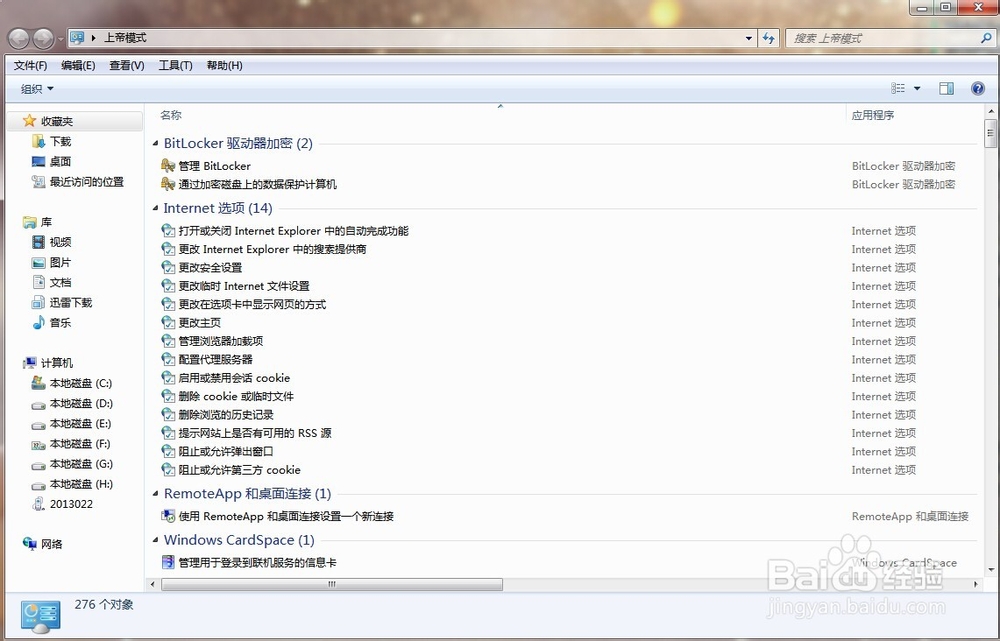Click the 视频 library icon
The height and width of the screenshot is (641, 1000).
tap(38, 242)
